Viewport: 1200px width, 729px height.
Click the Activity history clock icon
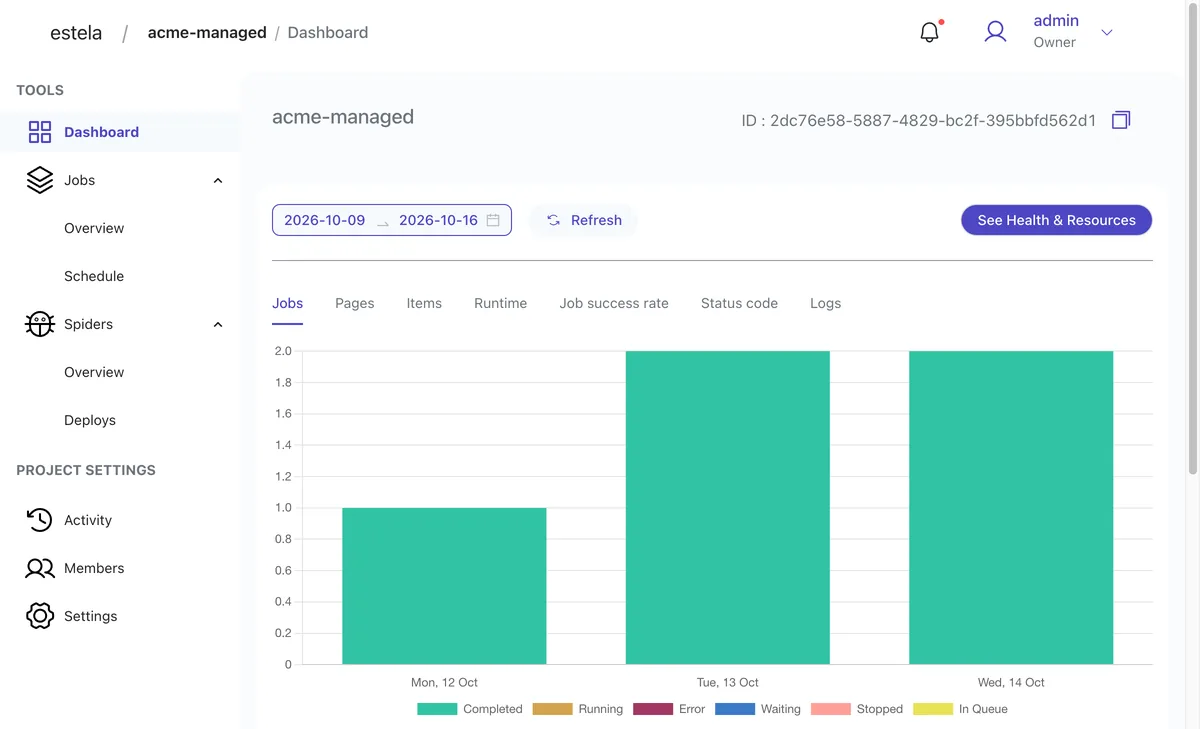click(40, 520)
